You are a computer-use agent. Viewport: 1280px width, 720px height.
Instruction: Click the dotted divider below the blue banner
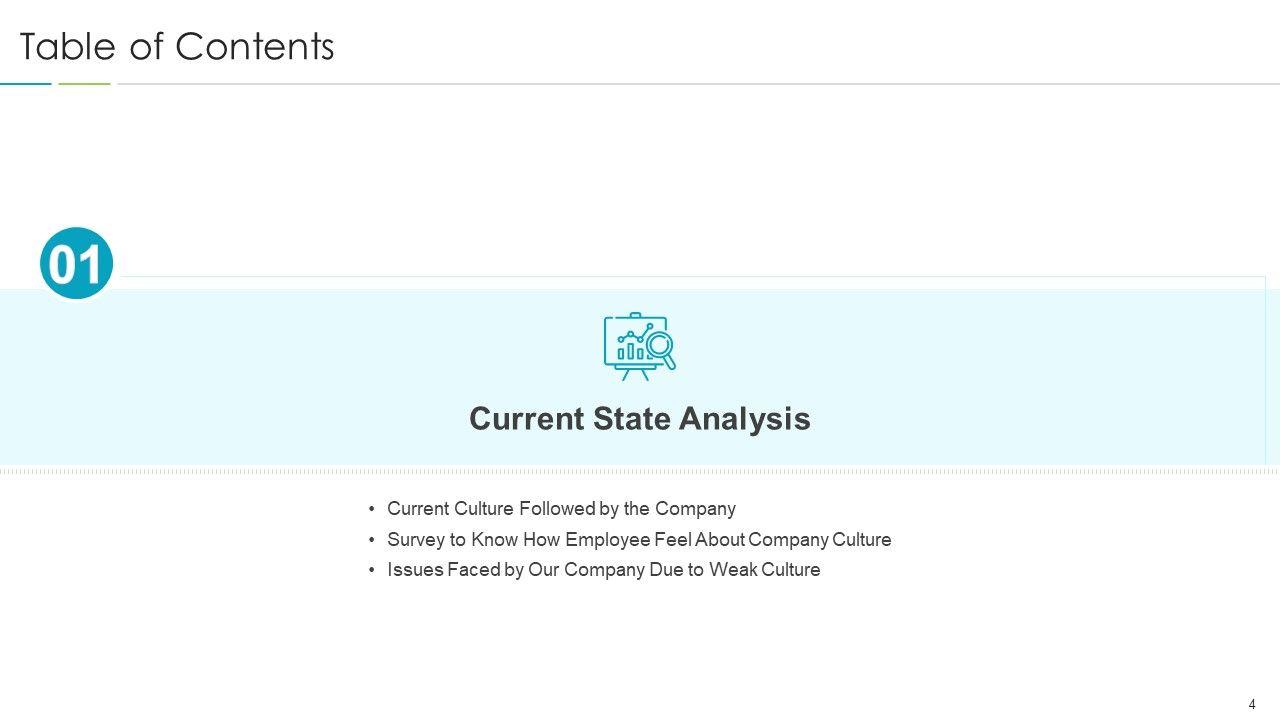pyautogui.click(x=640, y=470)
